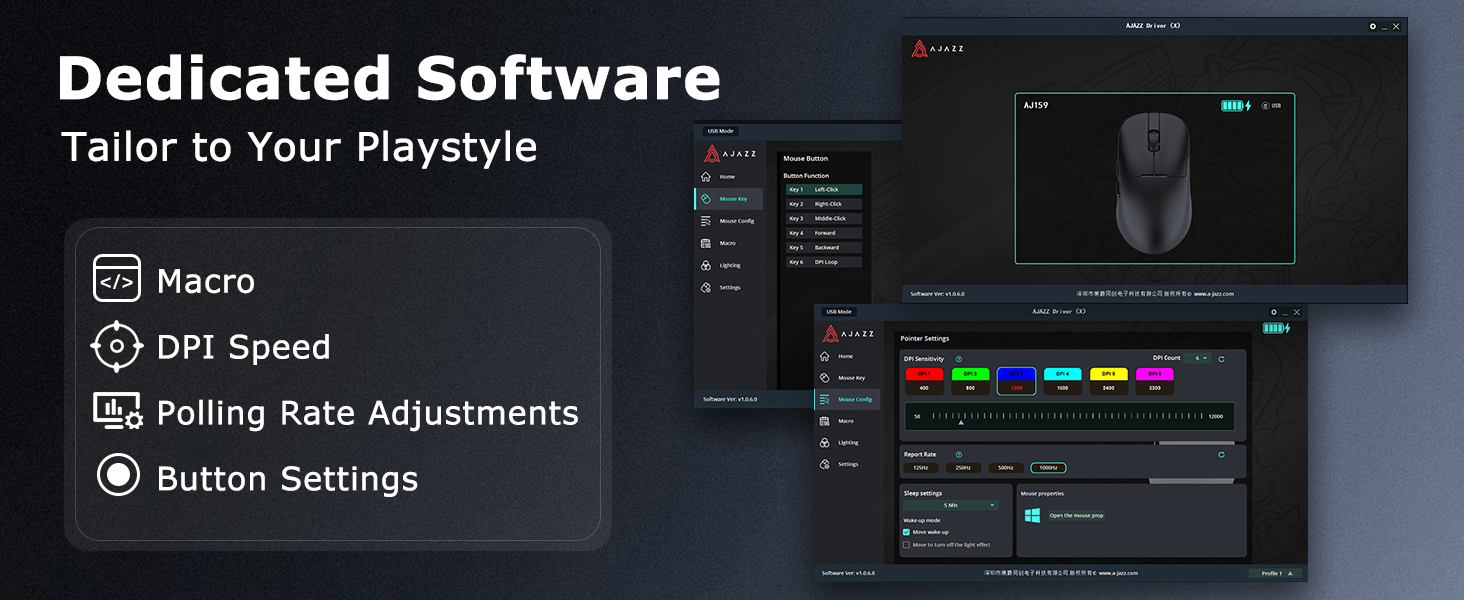
Task: Click AJ159 device name text
Action: click(x=1036, y=105)
